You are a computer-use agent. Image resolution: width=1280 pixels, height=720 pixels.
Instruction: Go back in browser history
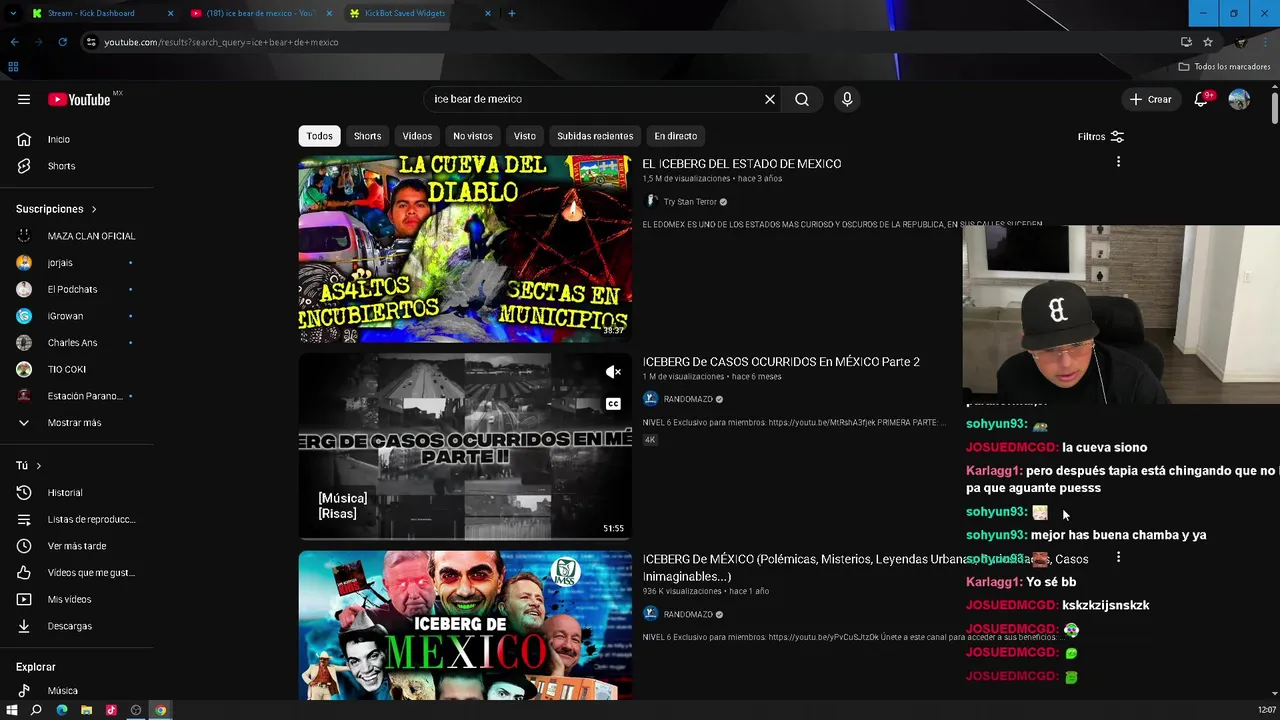[14, 42]
